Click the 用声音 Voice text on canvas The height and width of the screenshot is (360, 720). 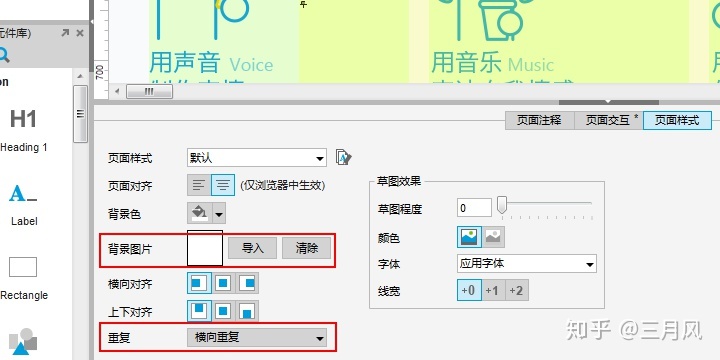(x=211, y=63)
